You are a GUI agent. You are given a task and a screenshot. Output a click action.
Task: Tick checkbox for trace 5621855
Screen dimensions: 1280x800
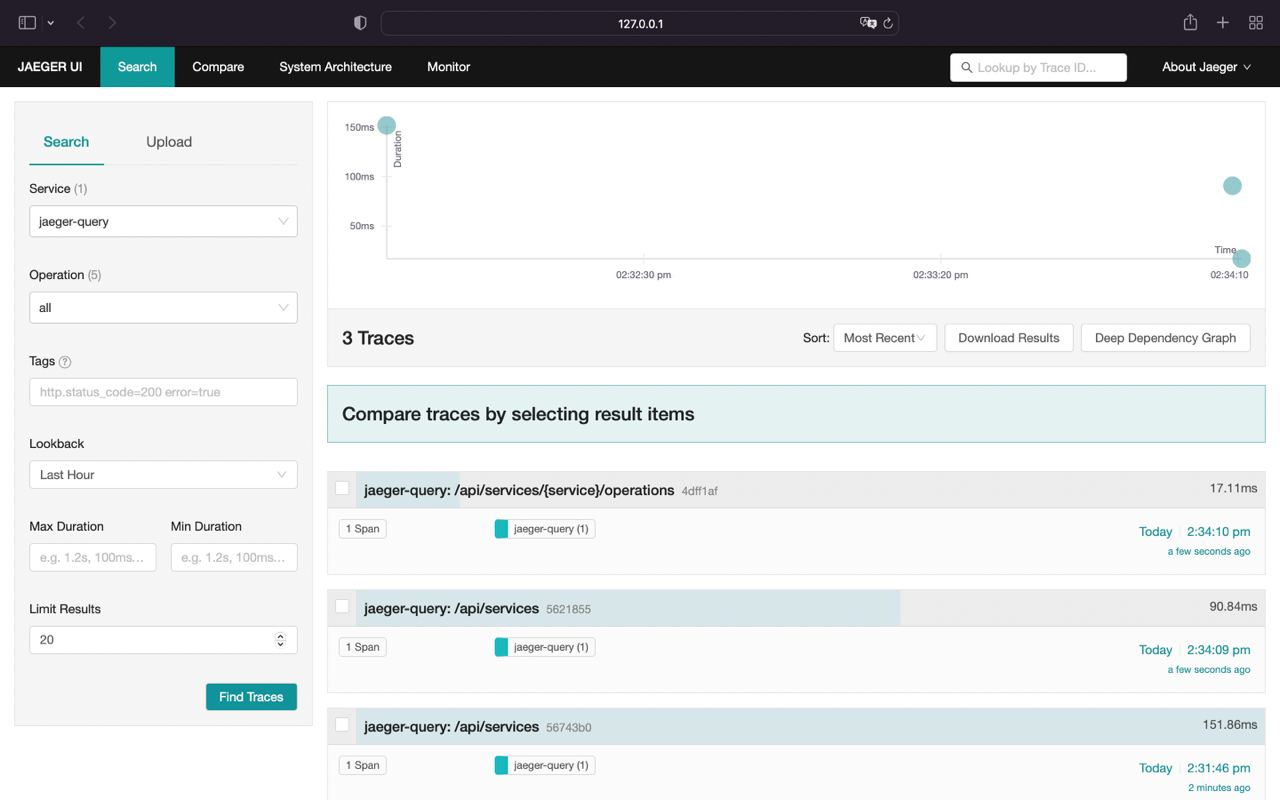(x=342, y=606)
